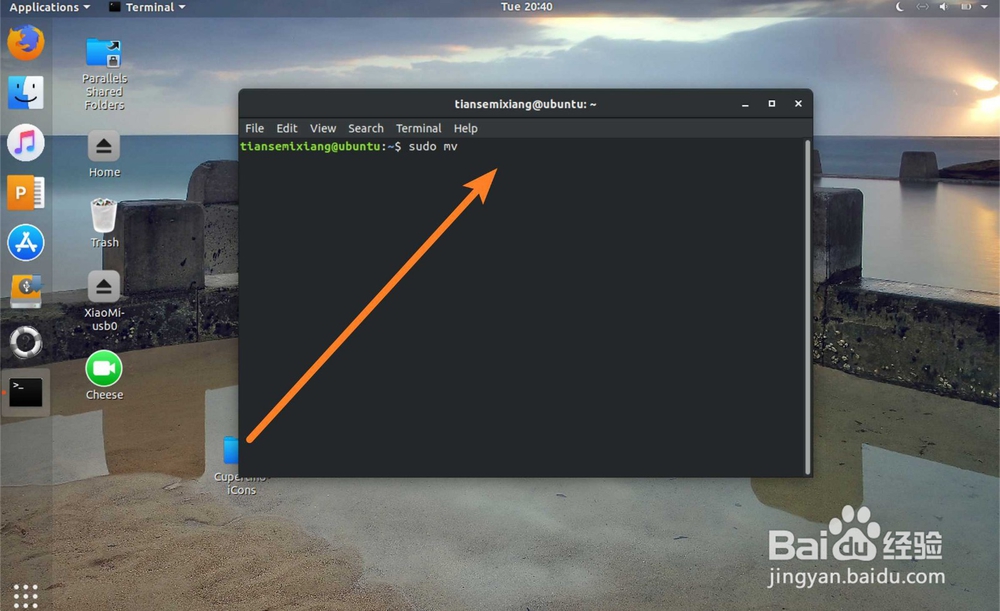The image size is (1000, 611).
Task: Open the View menu in Terminal
Action: click(323, 128)
